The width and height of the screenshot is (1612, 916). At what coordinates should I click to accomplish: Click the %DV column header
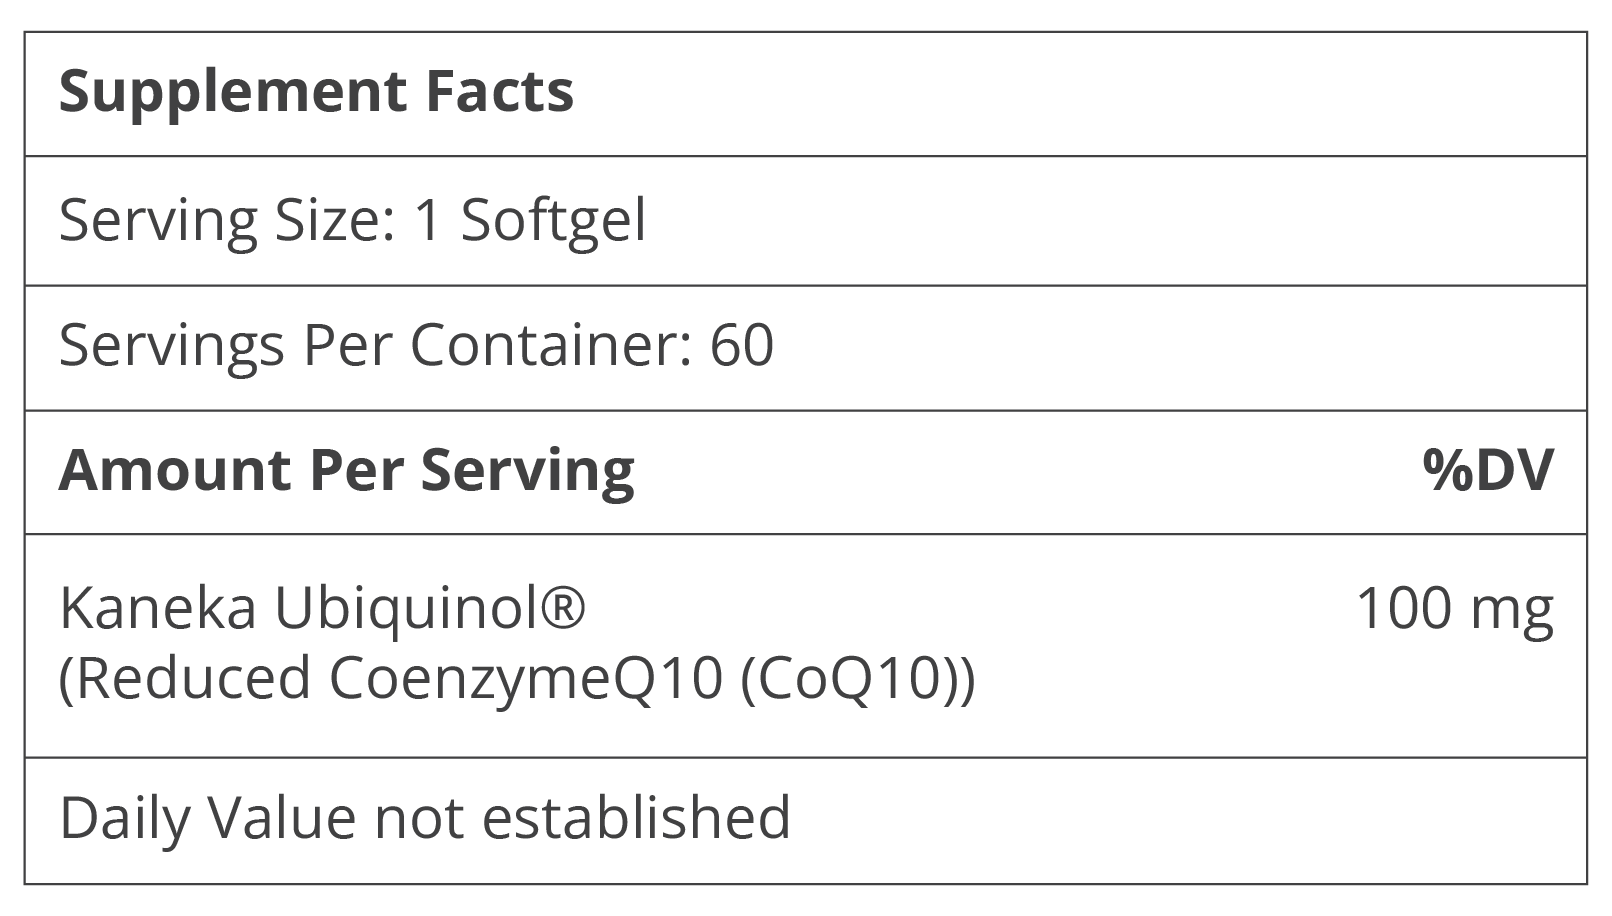[x=1488, y=470]
